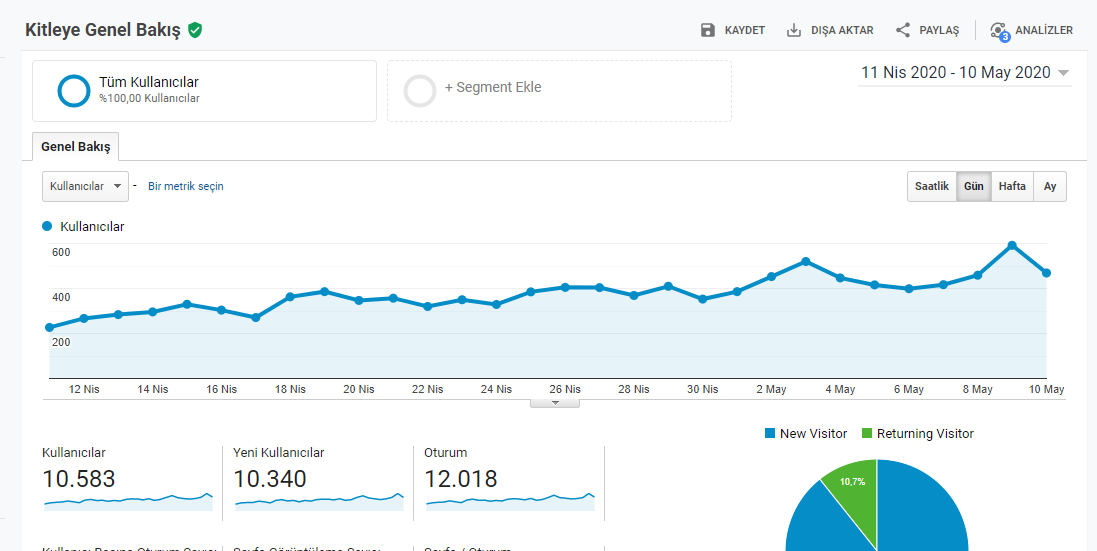Click the green Returning Visitor legend swatch
This screenshot has height=551, width=1097.
[x=867, y=434]
